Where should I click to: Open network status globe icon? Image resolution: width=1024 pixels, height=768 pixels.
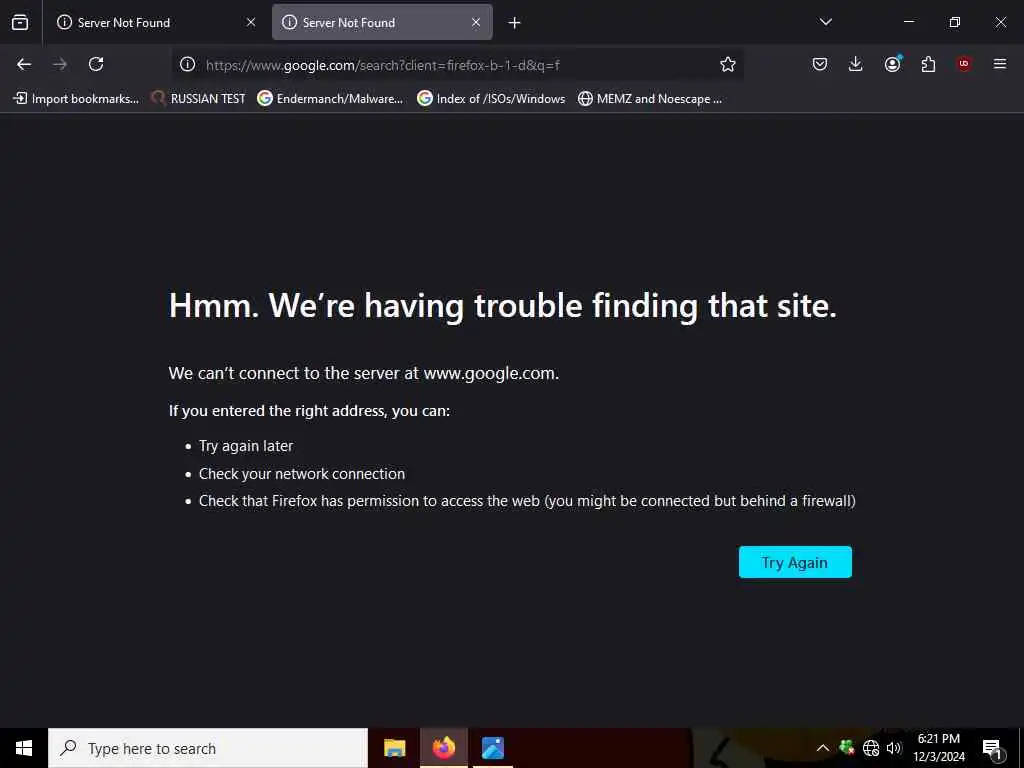click(x=871, y=748)
